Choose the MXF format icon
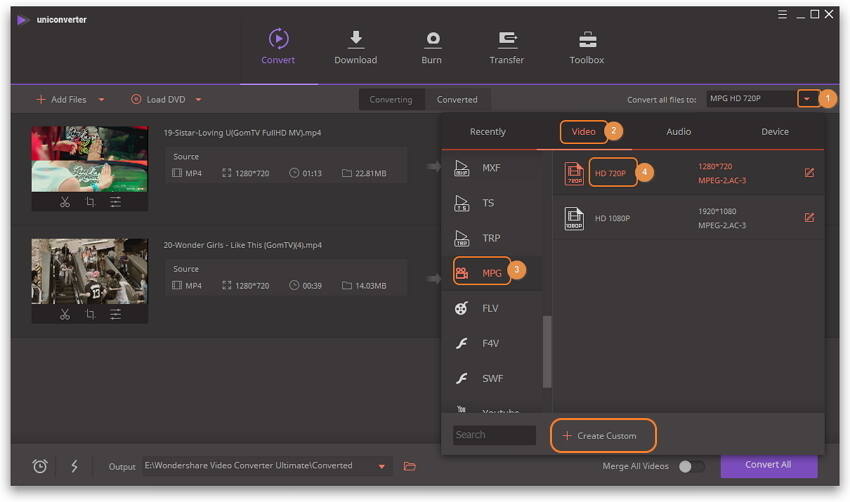Image resolution: width=850 pixels, height=502 pixels. coord(461,168)
